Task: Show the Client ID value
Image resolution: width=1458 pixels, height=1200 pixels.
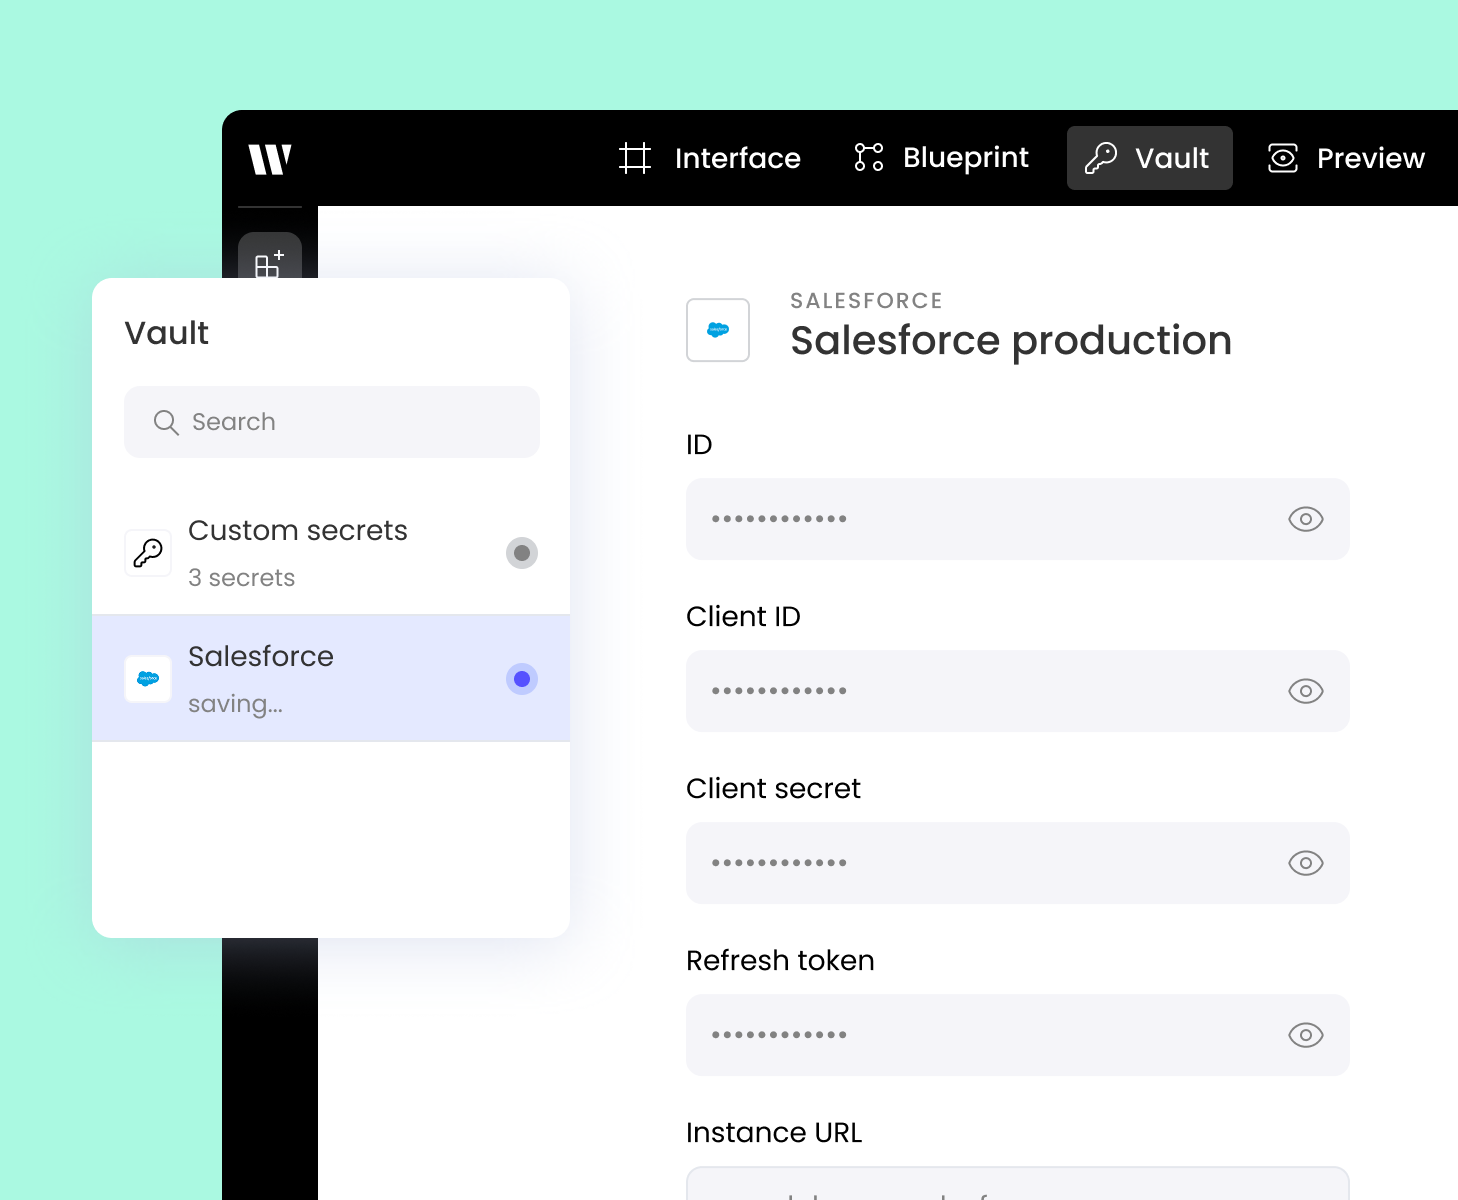Action: tap(1306, 691)
